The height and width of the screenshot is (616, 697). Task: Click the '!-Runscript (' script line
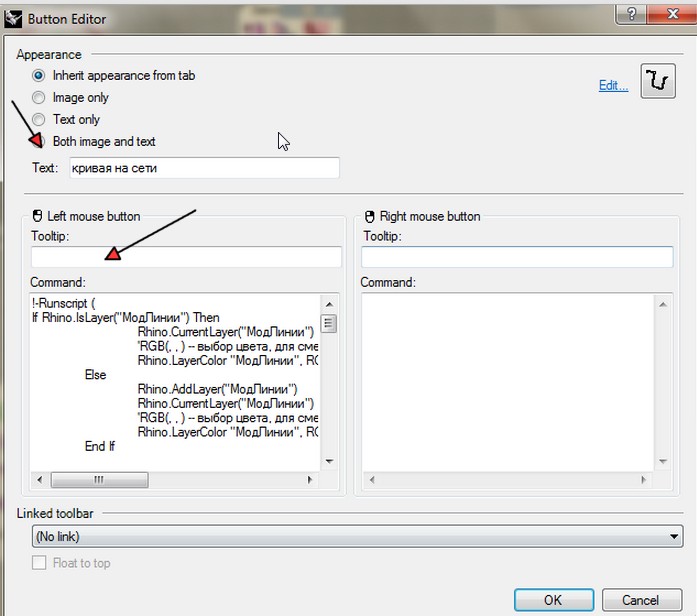coord(63,303)
